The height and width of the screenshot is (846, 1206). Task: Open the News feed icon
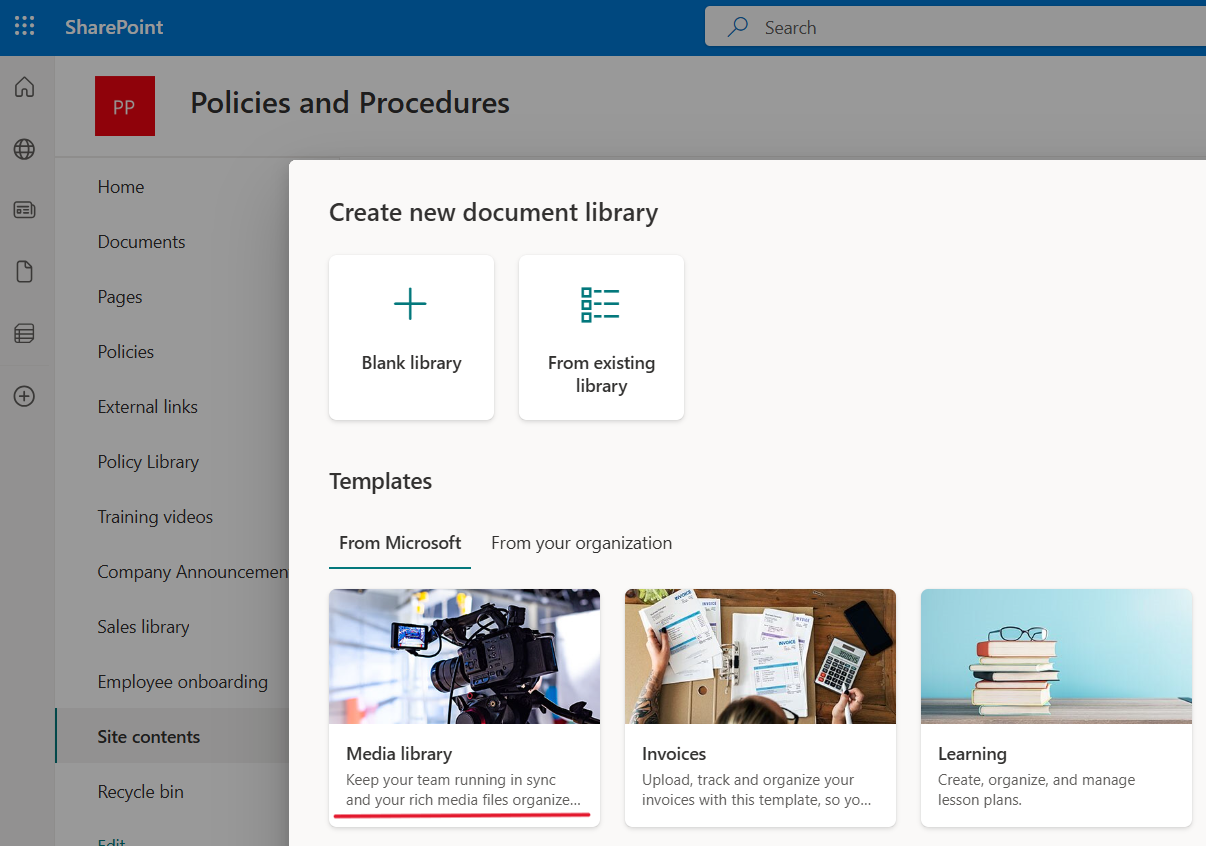24,210
